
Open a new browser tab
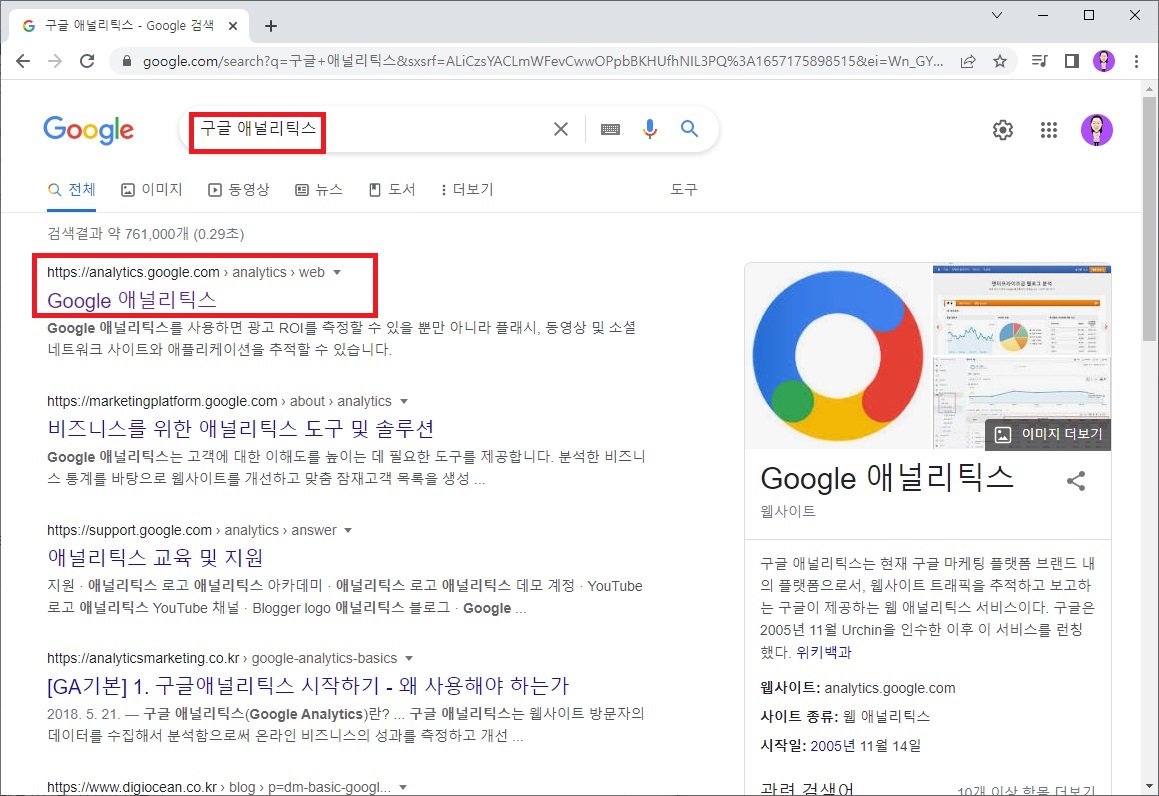coord(271,26)
